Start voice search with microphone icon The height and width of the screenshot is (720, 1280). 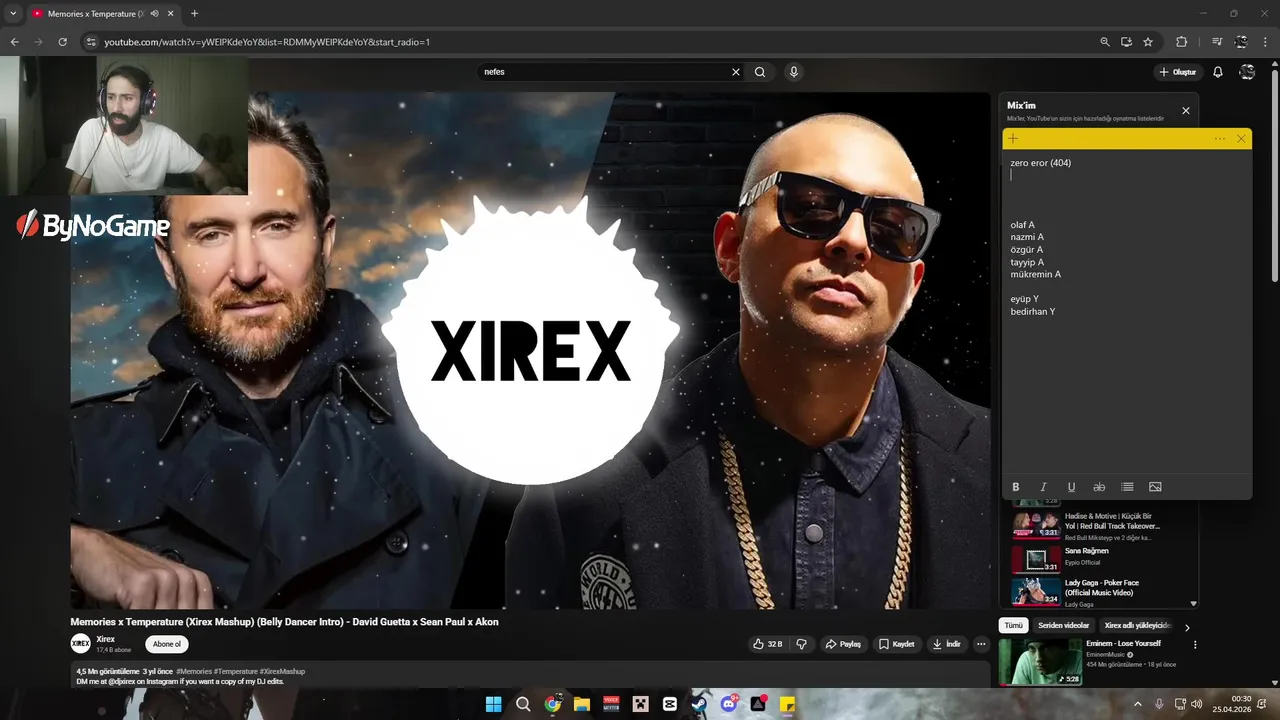(x=793, y=72)
